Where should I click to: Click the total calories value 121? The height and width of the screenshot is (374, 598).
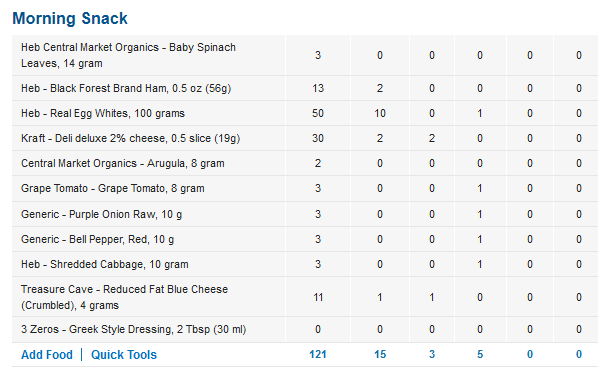(318, 355)
